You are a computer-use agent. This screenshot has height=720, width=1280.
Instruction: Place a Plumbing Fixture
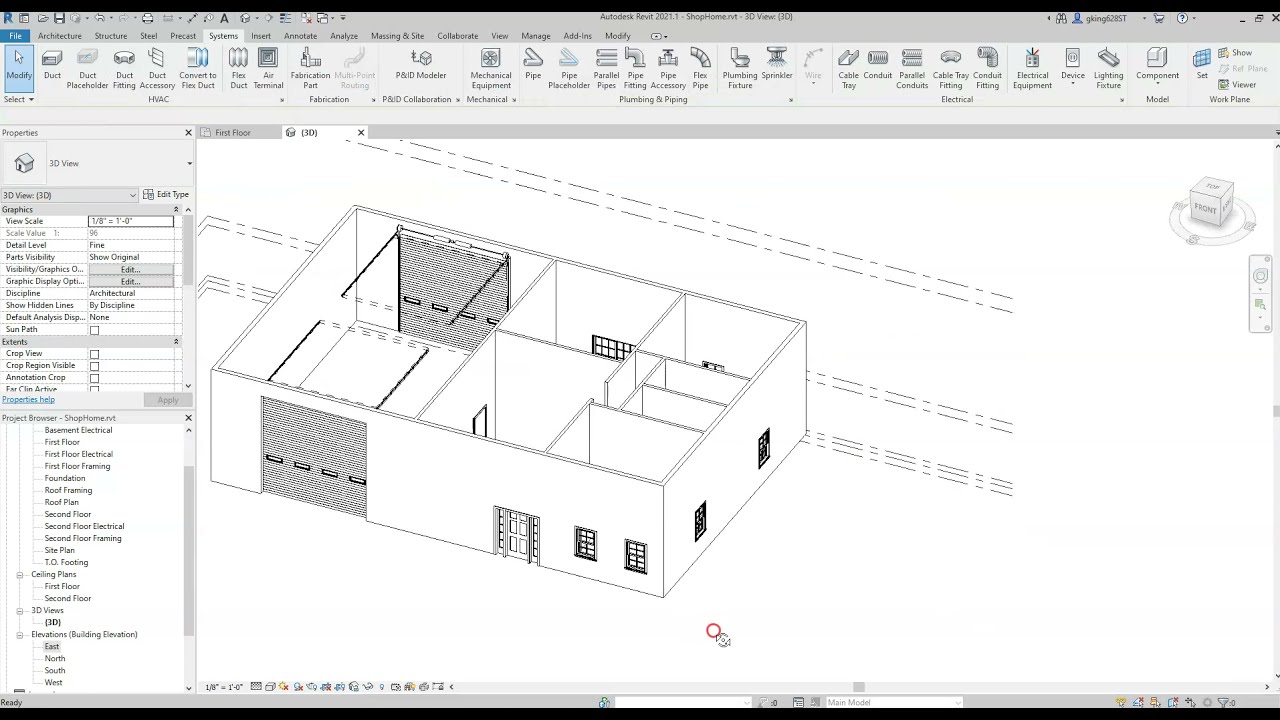740,68
